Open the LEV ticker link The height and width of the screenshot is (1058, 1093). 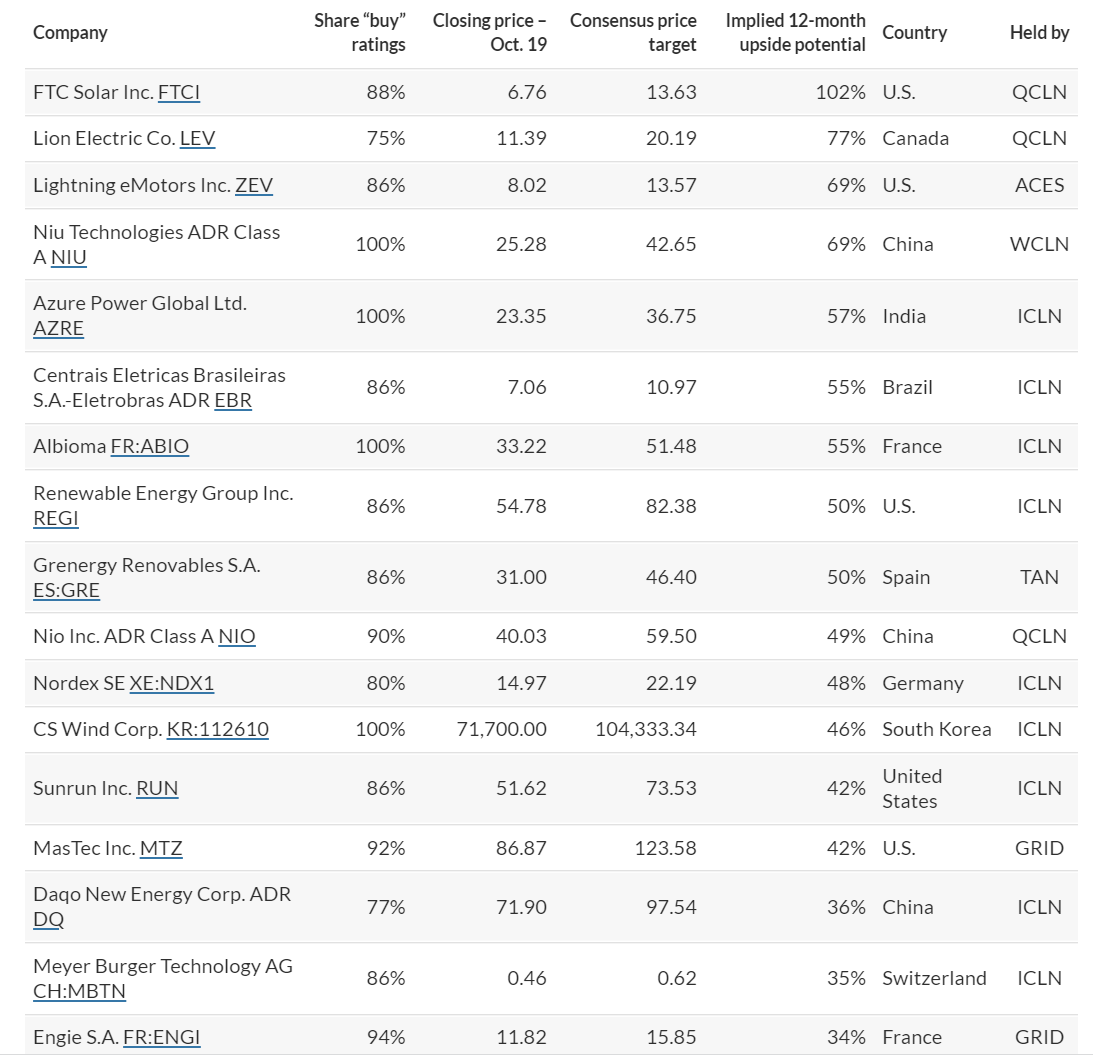(197, 139)
